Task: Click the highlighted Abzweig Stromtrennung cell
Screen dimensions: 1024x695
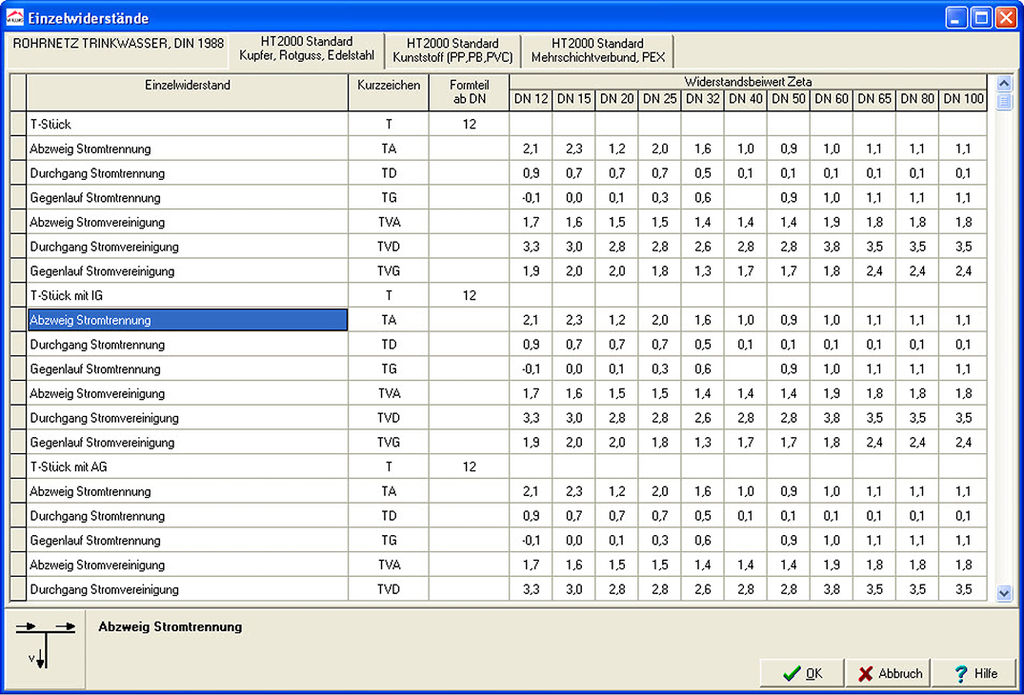Action: [187, 320]
